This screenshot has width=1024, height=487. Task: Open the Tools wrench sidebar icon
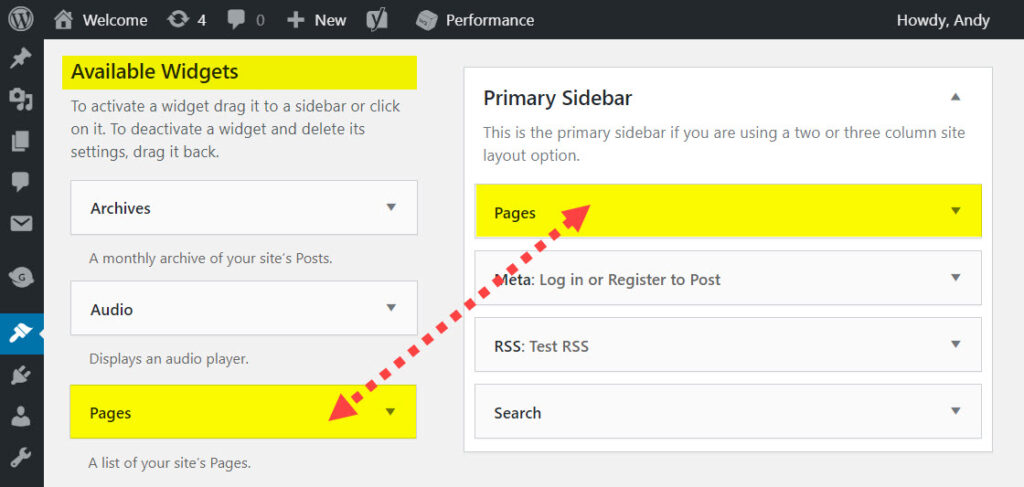coord(21,458)
